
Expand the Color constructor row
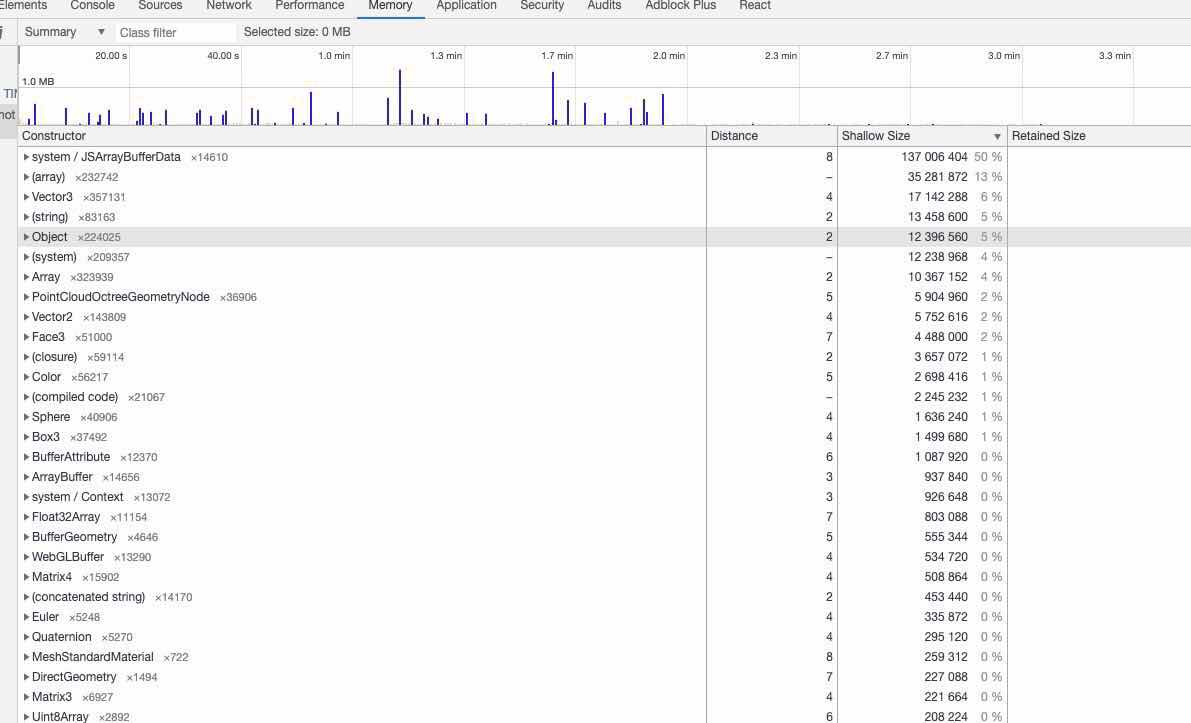pos(26,377)
